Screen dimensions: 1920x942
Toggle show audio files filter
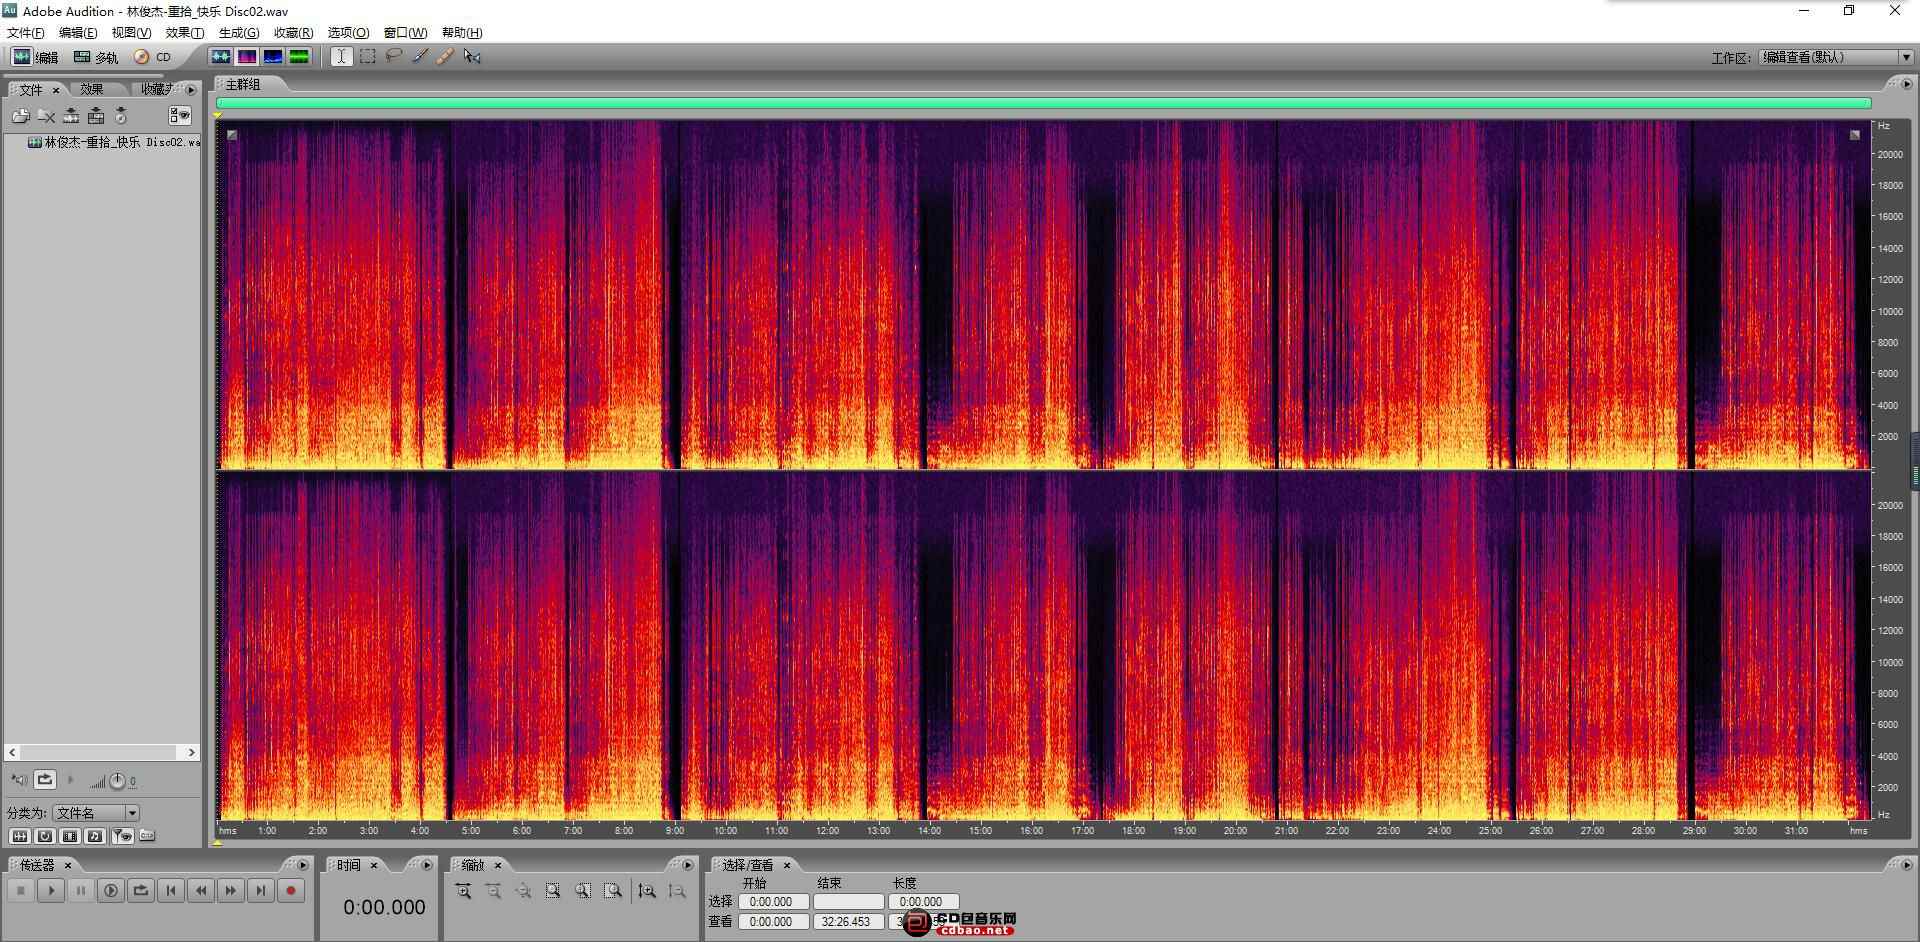(19, 836)
